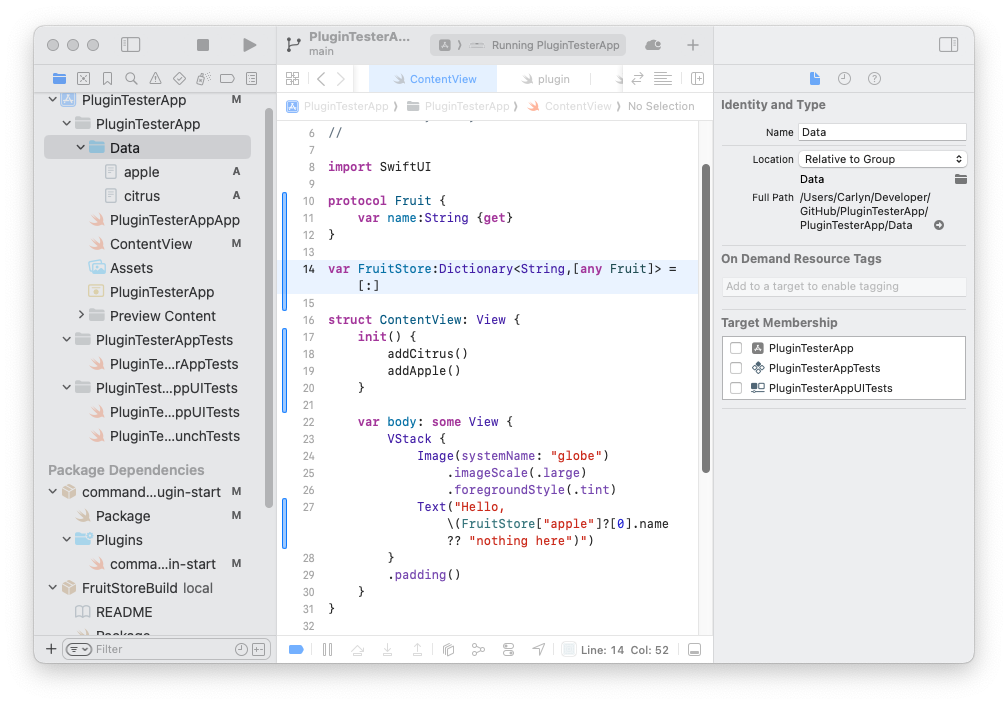Switch to the plugin editor tab
Image resolution: width=1008 pixels, height=705 pixels.
pyautogui.click(x=545, y=79)
